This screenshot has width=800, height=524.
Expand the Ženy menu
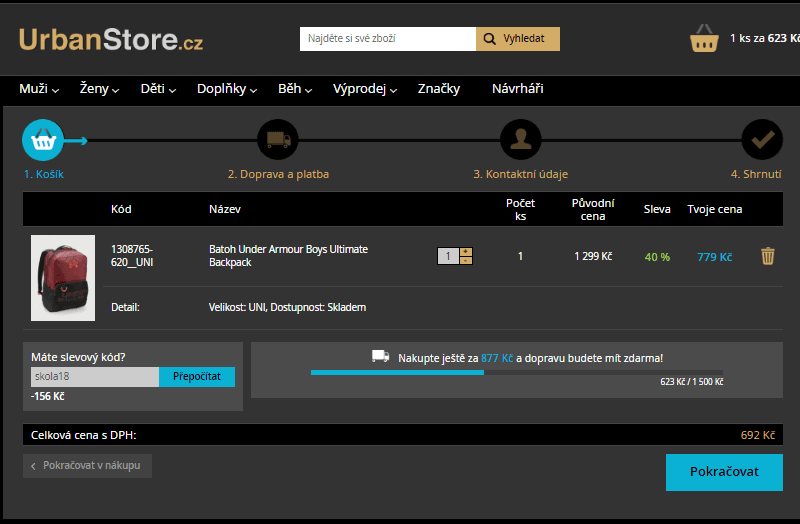click(x=99, y=89)
